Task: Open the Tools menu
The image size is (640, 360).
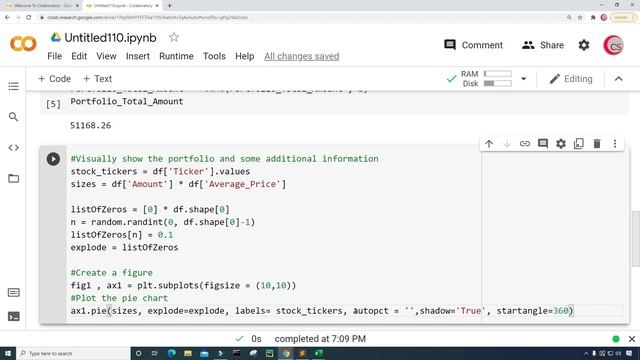Action: (x=214, y=56)
